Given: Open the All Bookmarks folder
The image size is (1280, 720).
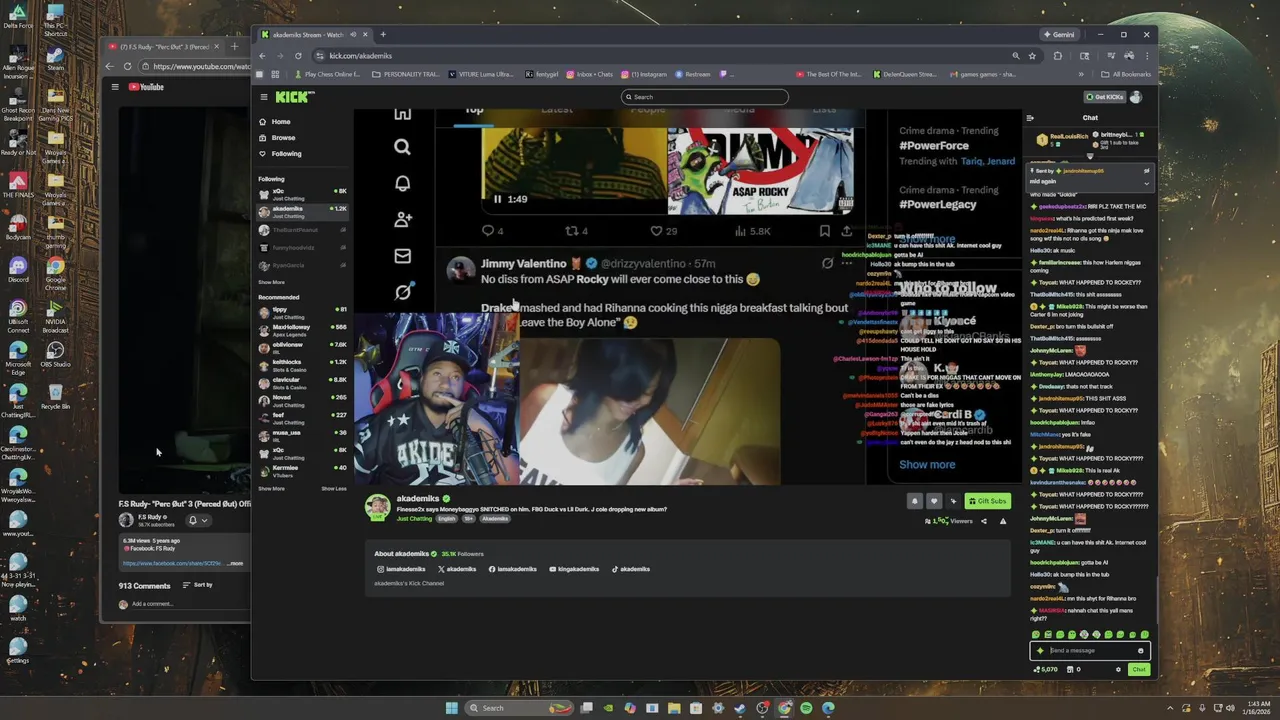Looking at the screenshot, I should click(x=1125, y=74).
